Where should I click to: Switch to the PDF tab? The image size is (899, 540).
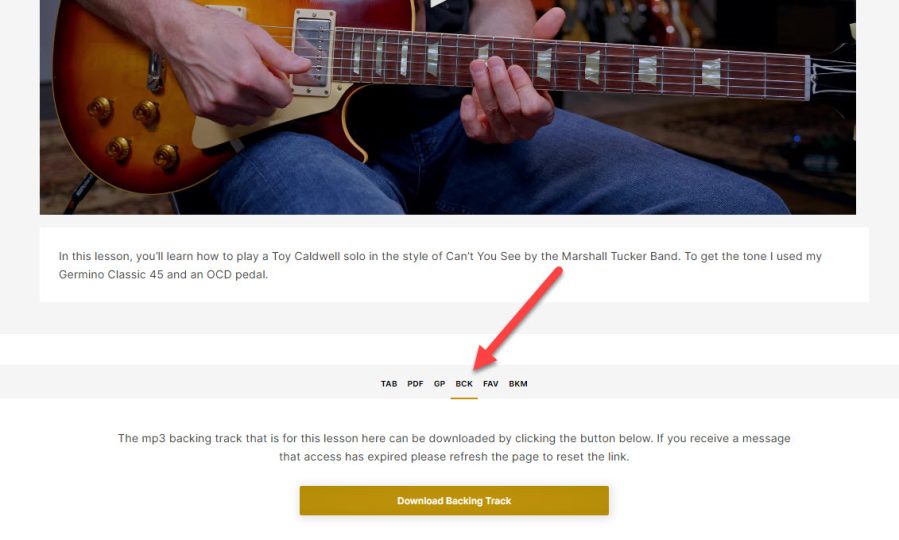[x=415, y=384]
